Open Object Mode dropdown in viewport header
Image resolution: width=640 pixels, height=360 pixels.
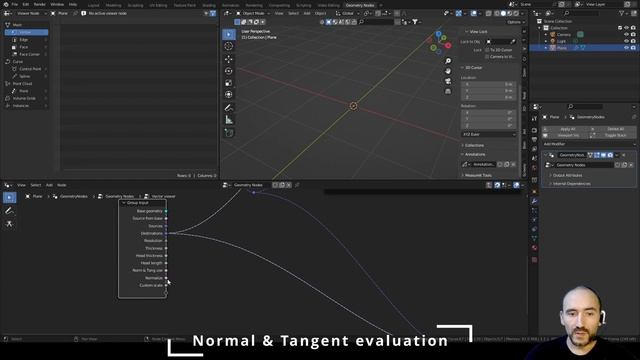tap(253, 13)
